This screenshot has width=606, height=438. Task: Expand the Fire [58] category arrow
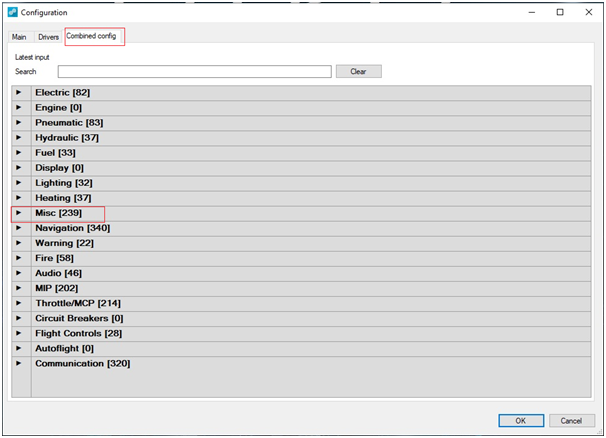click(19, 258)
